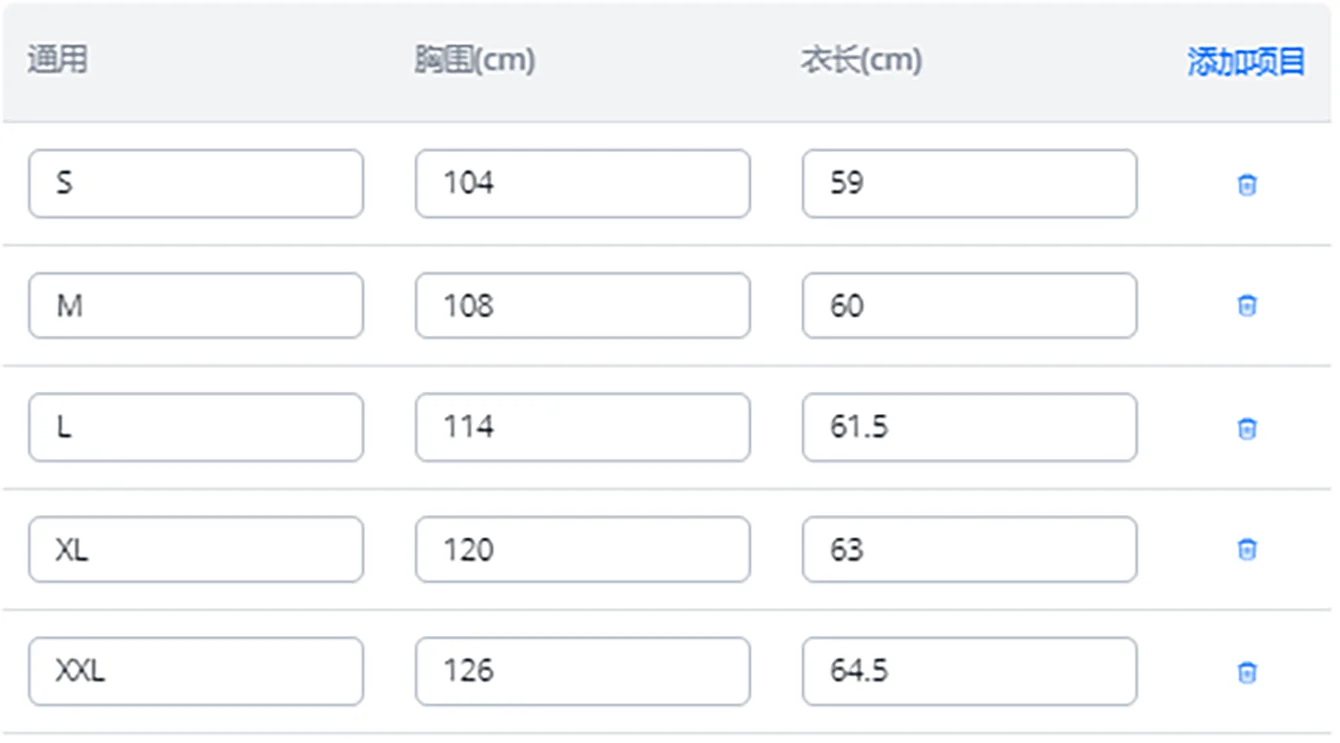1340x743 pixels.
Task: Edit length field with value 61.5
Action: 969,428
